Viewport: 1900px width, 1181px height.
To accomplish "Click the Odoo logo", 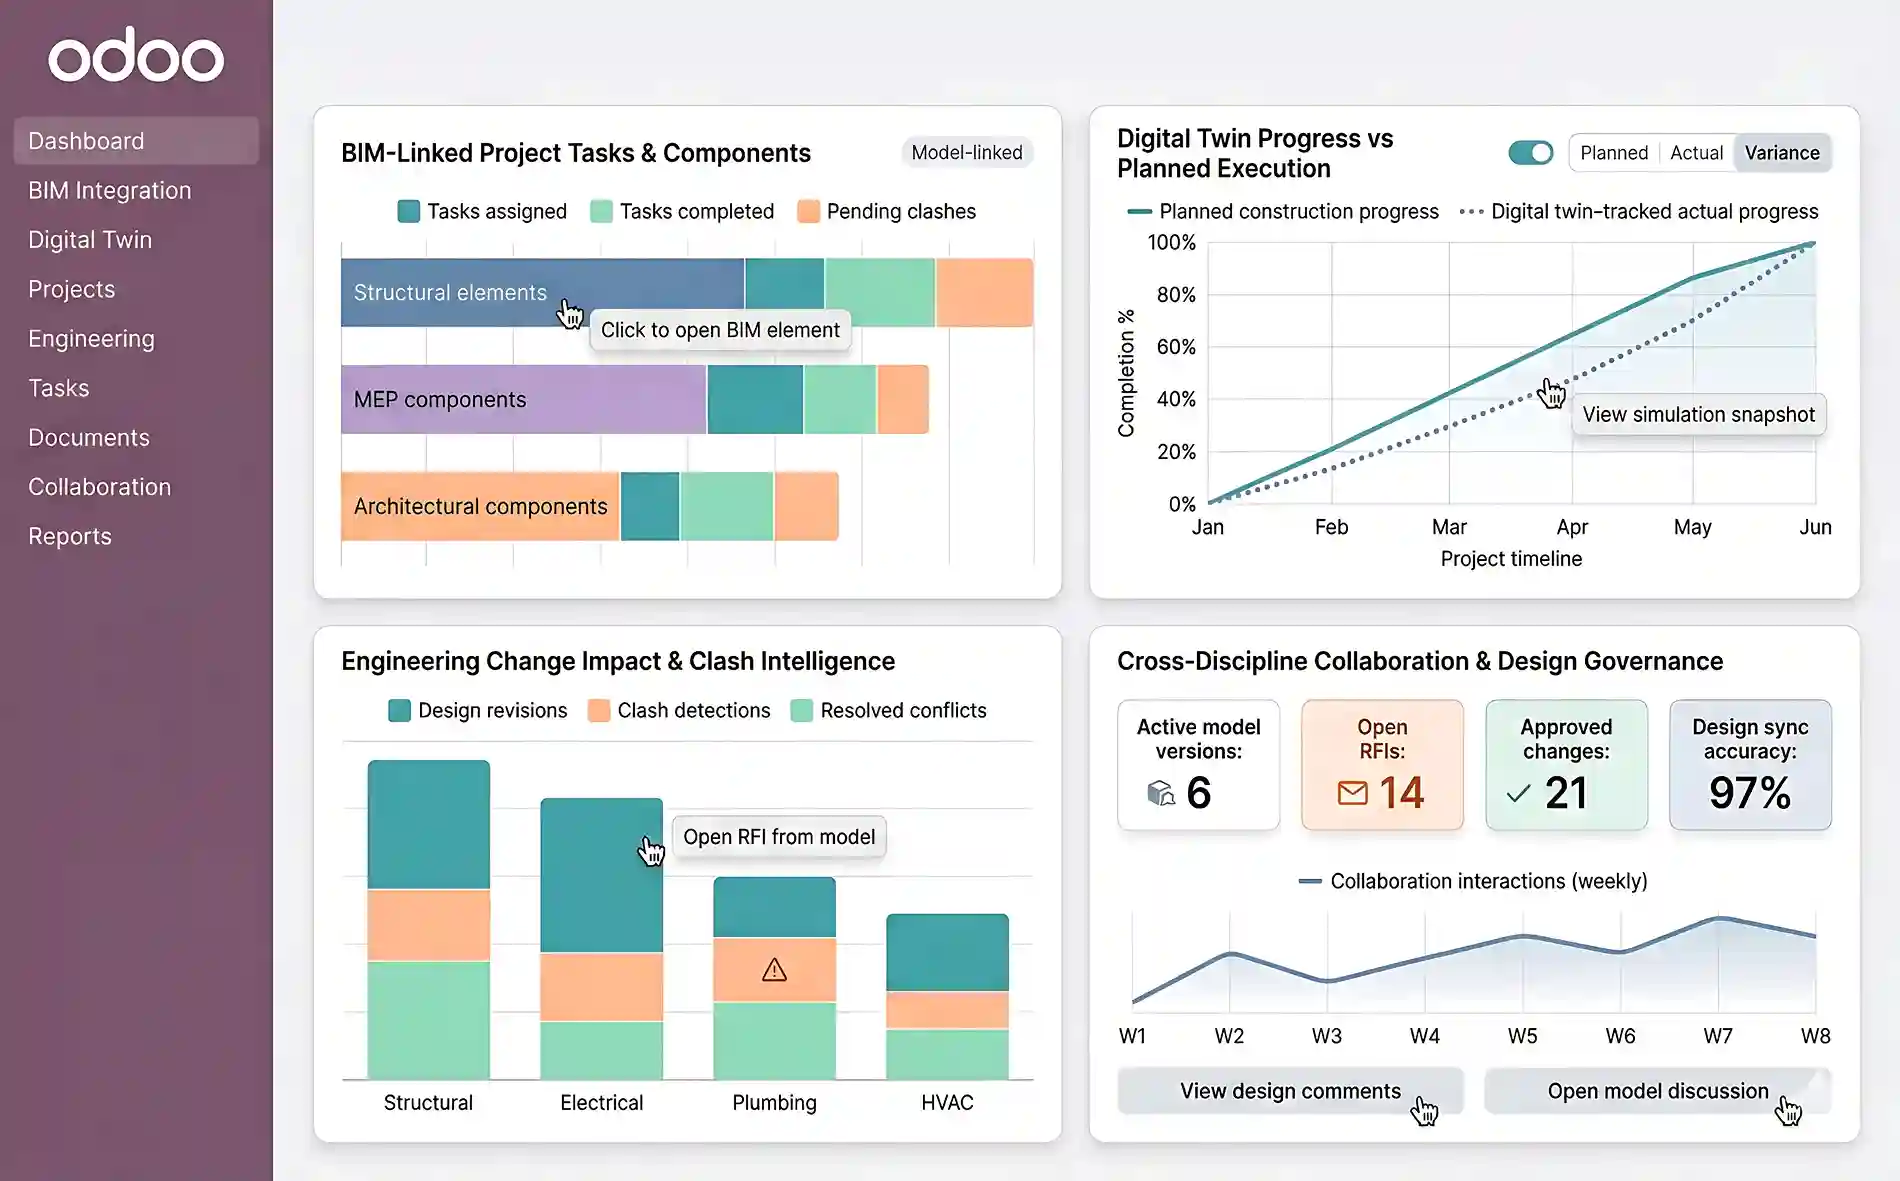I will pos(137,56).
